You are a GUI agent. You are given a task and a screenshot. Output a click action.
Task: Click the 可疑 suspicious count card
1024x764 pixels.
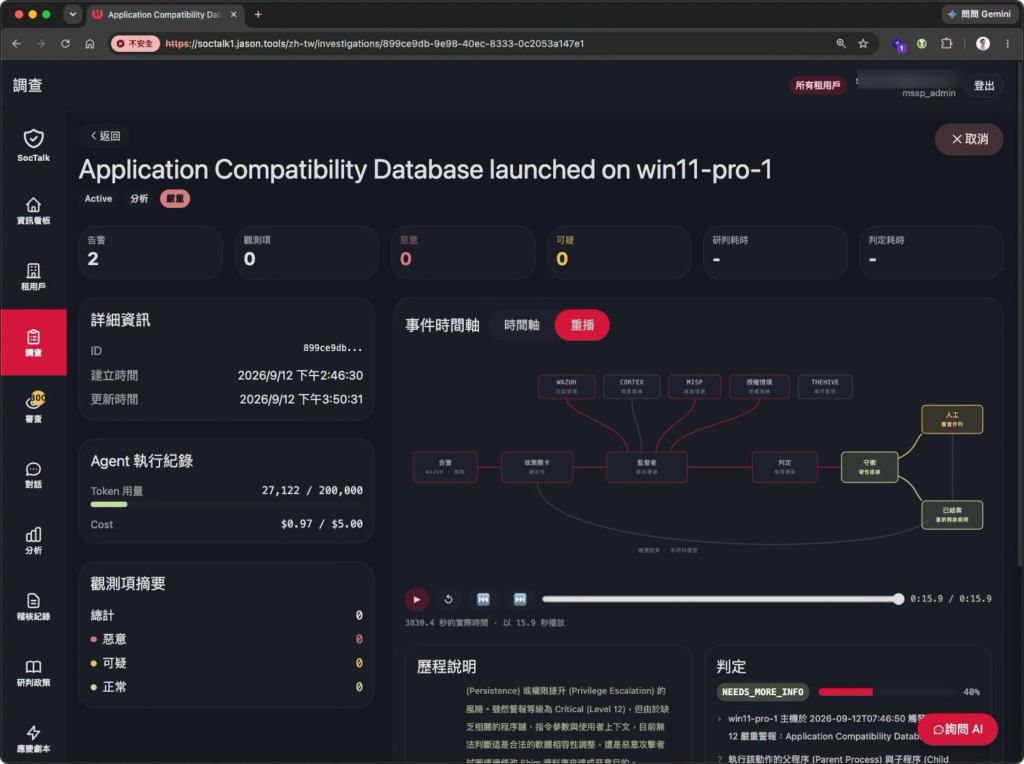point(618,252)
